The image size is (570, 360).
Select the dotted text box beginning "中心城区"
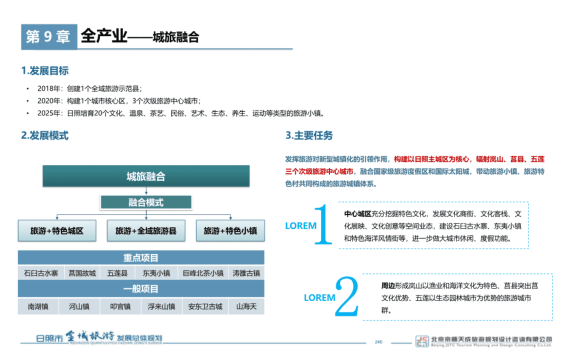[x=433, y=225]
